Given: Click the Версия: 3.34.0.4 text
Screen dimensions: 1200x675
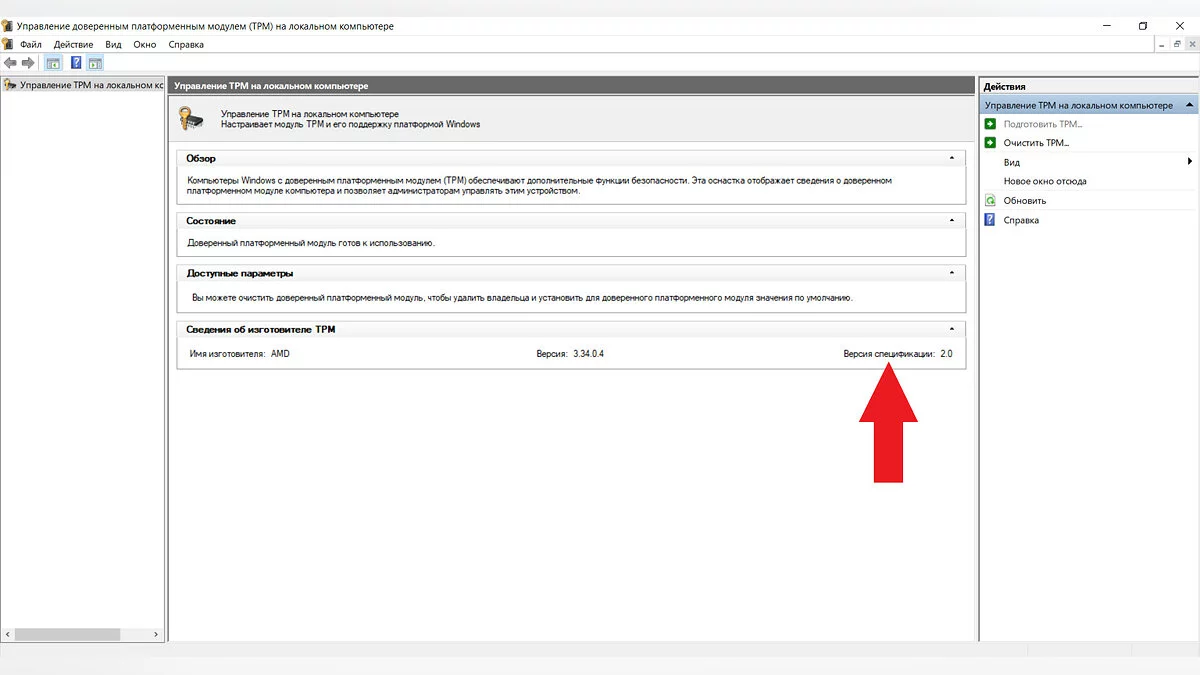Looking at the screenshot, I should [570, 354].
